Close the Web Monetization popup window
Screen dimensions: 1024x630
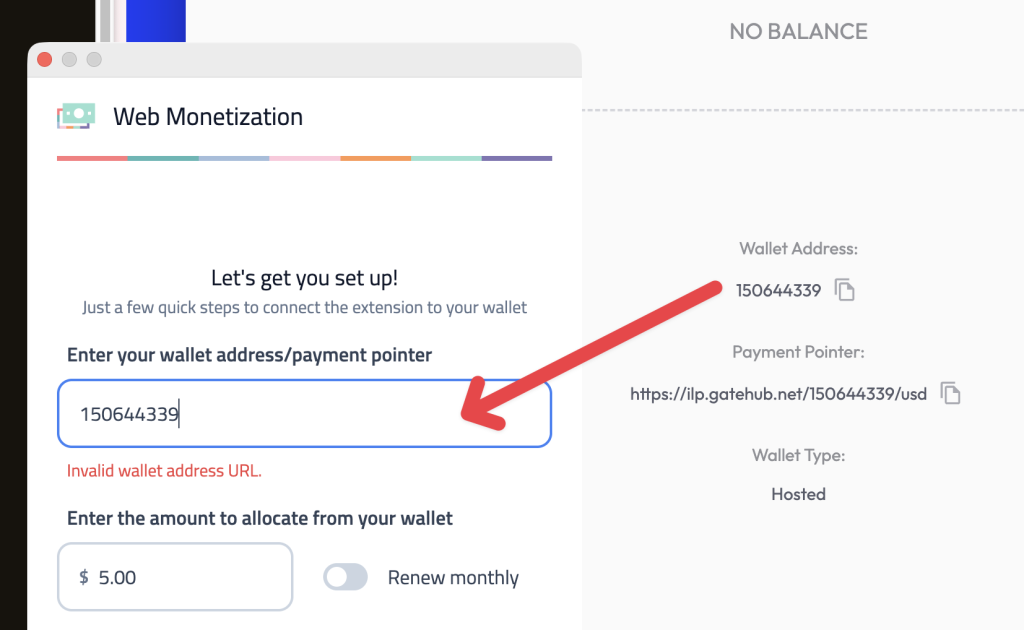click(x=44, y=60)
